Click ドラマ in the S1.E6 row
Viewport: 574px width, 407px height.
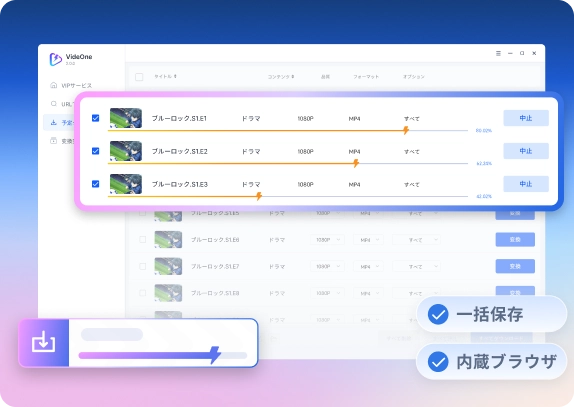pyautogui.click(x=277, y=240)
